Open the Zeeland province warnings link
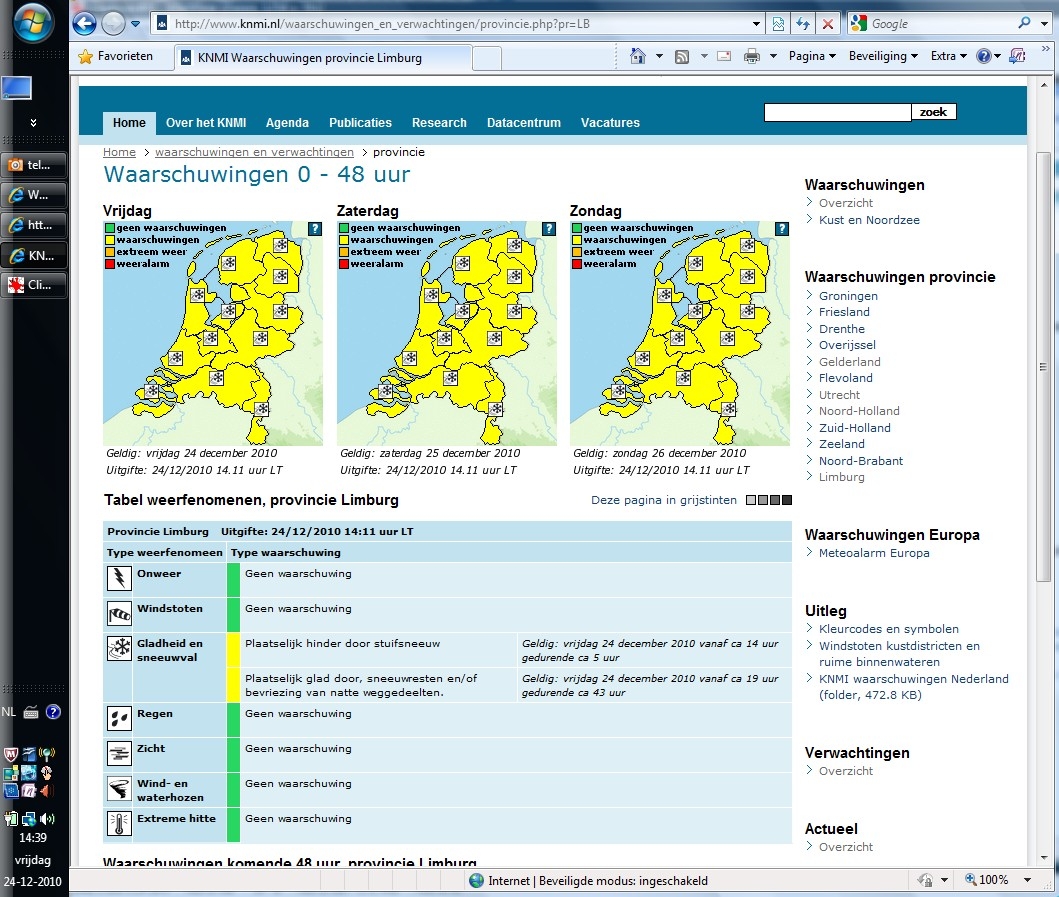 pos(842,444)
